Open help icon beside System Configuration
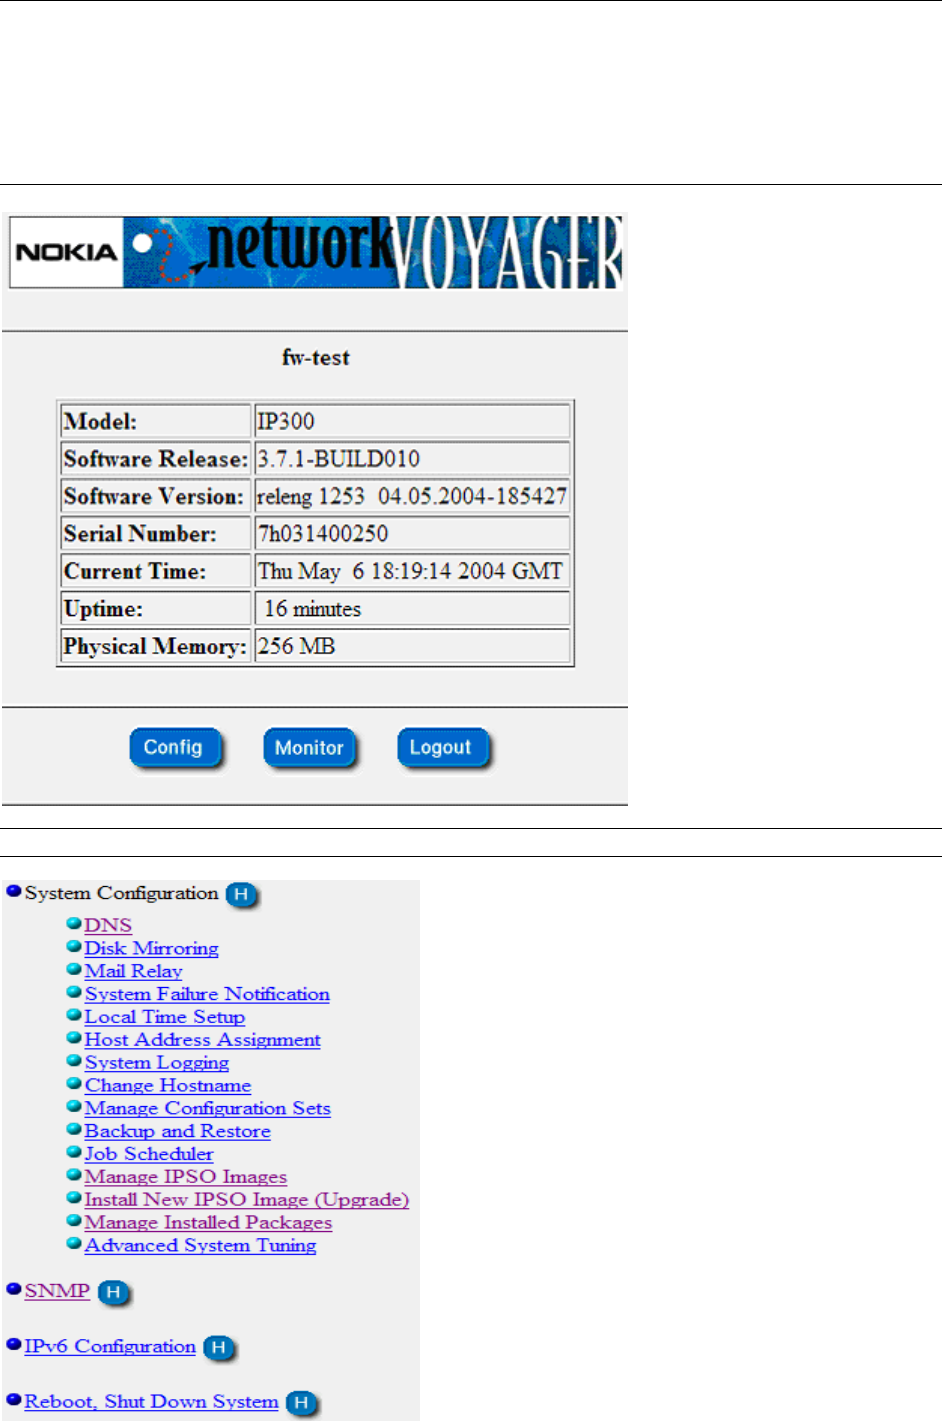Screen dimensions: 942x1421 click(241, 894)
